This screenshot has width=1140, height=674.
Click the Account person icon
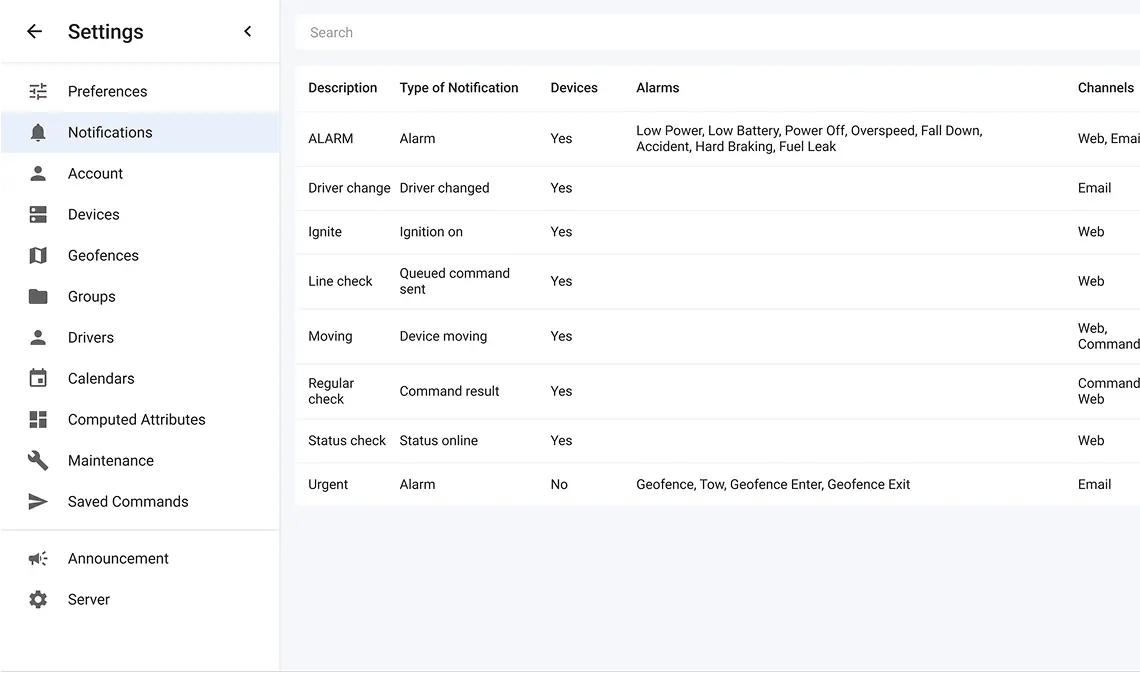click(38, 173)
